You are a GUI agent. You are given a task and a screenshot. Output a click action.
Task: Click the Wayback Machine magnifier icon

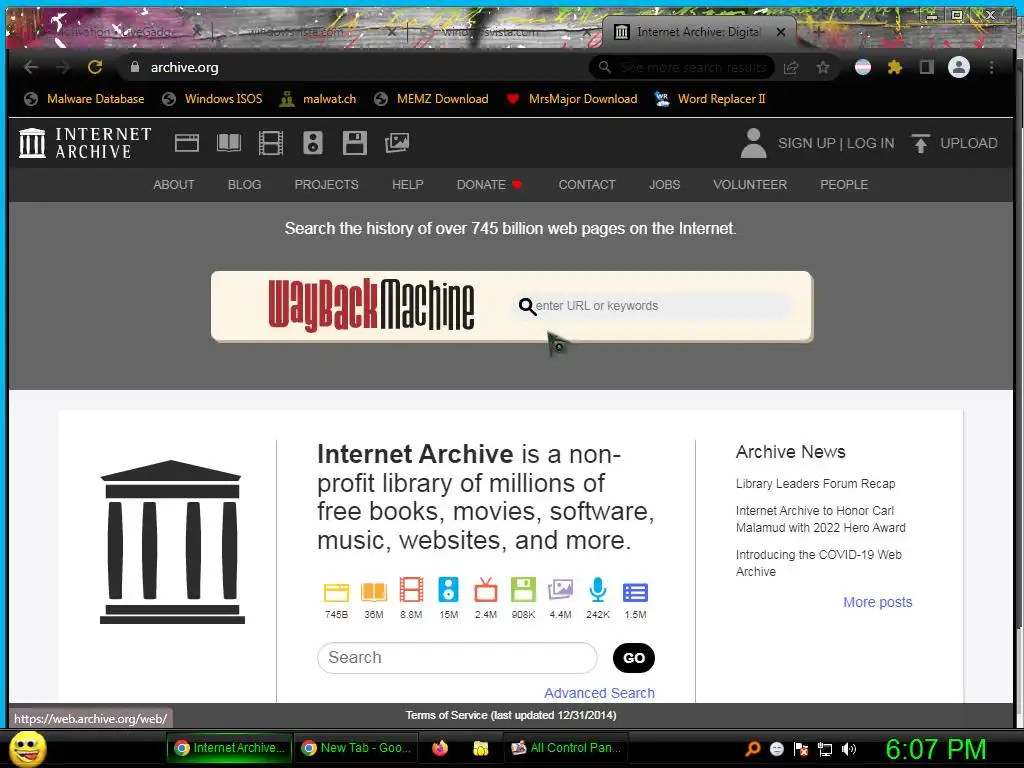coord(526,306)
